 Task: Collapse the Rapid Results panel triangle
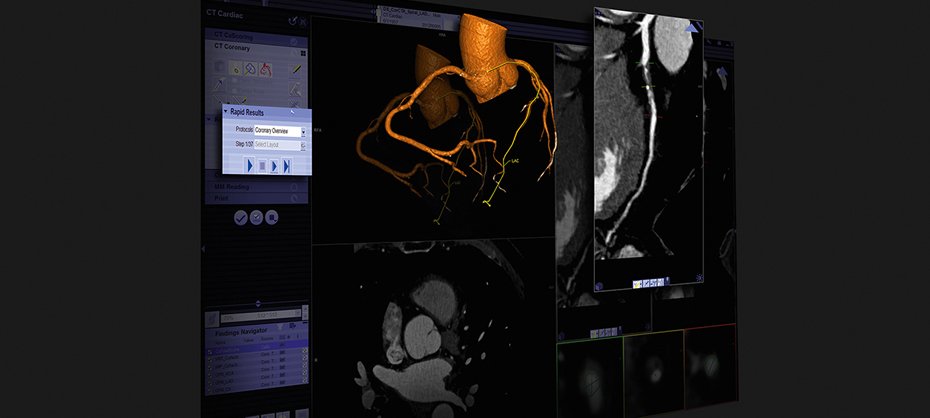tap(226, 111)
